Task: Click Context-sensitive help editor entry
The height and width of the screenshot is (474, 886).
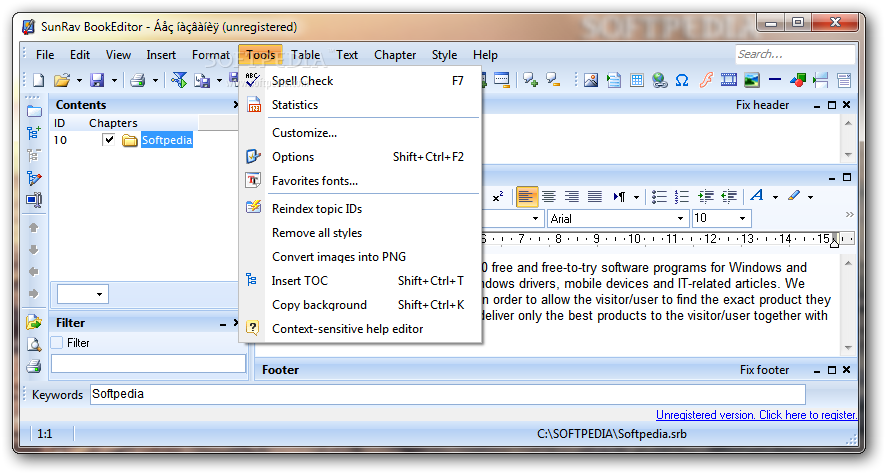Action: [361, 329]
